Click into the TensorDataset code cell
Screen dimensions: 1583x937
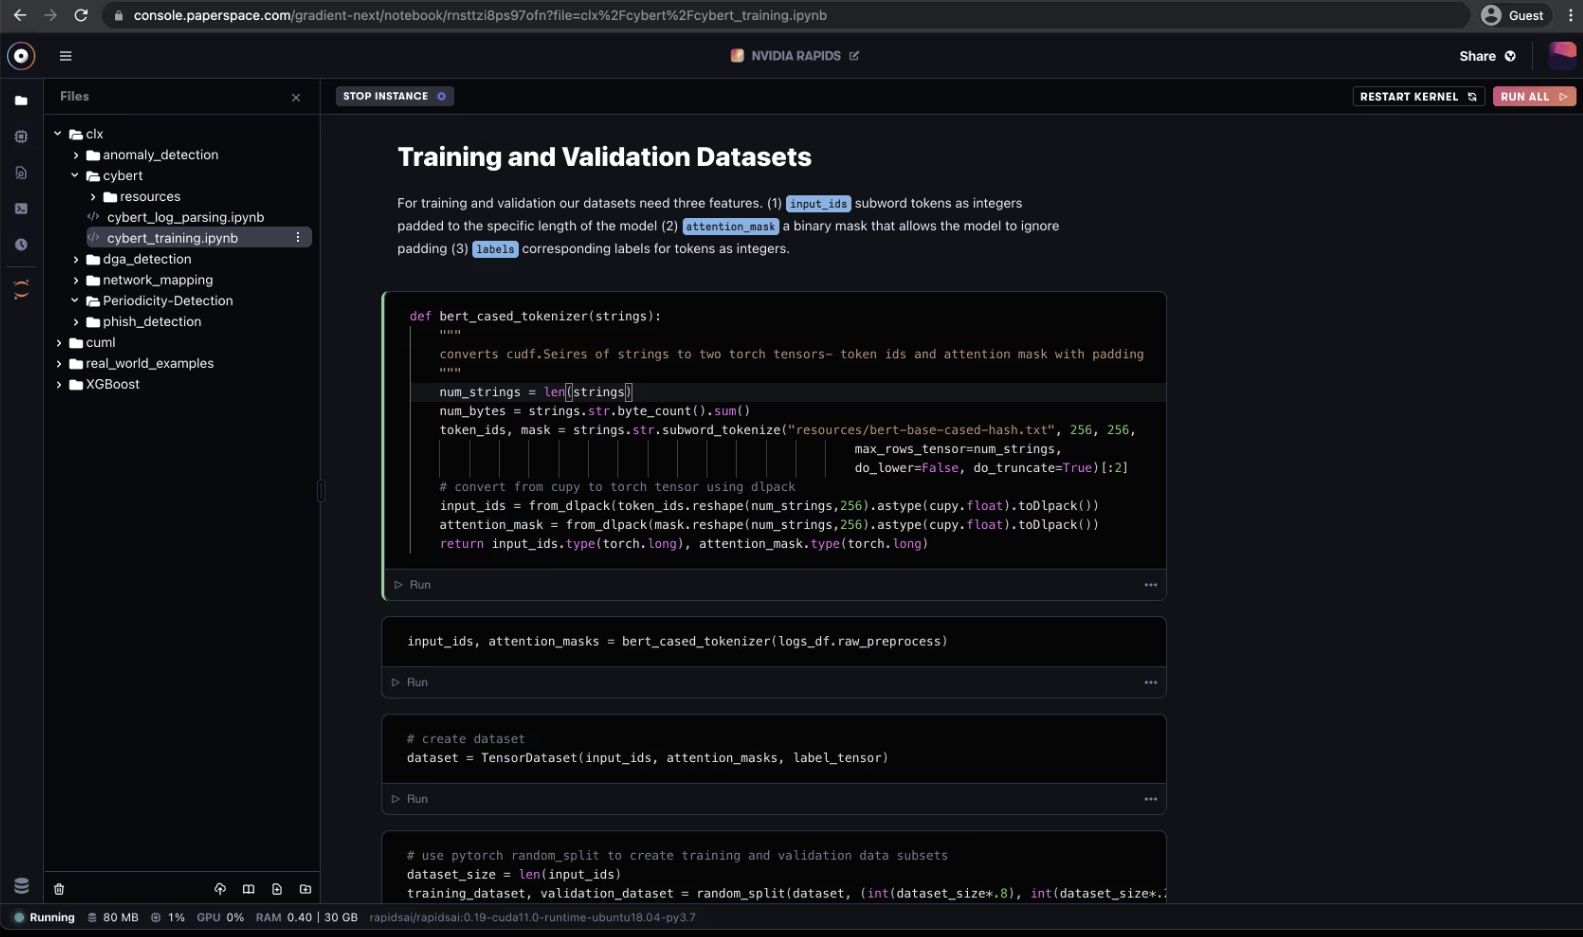point(774,748)
